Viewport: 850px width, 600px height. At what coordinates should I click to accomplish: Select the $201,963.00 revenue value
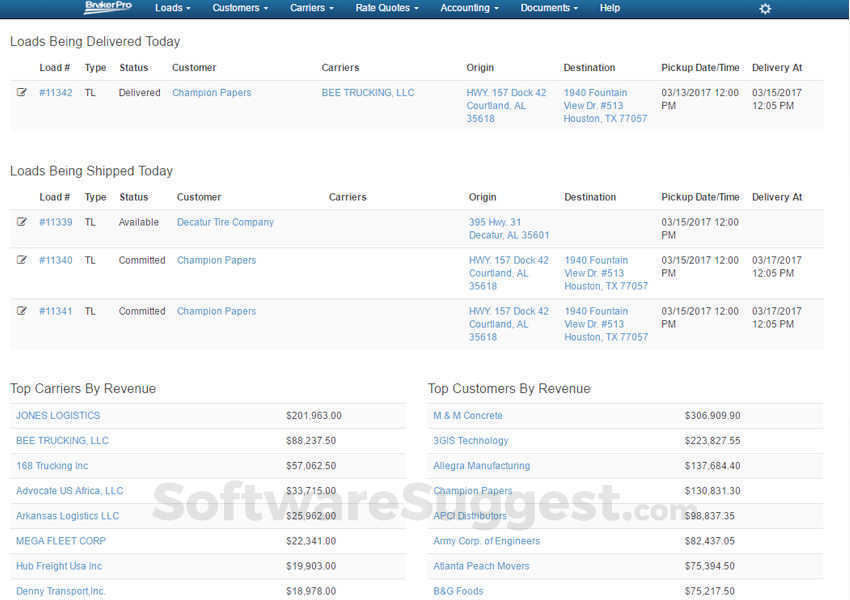314,416
